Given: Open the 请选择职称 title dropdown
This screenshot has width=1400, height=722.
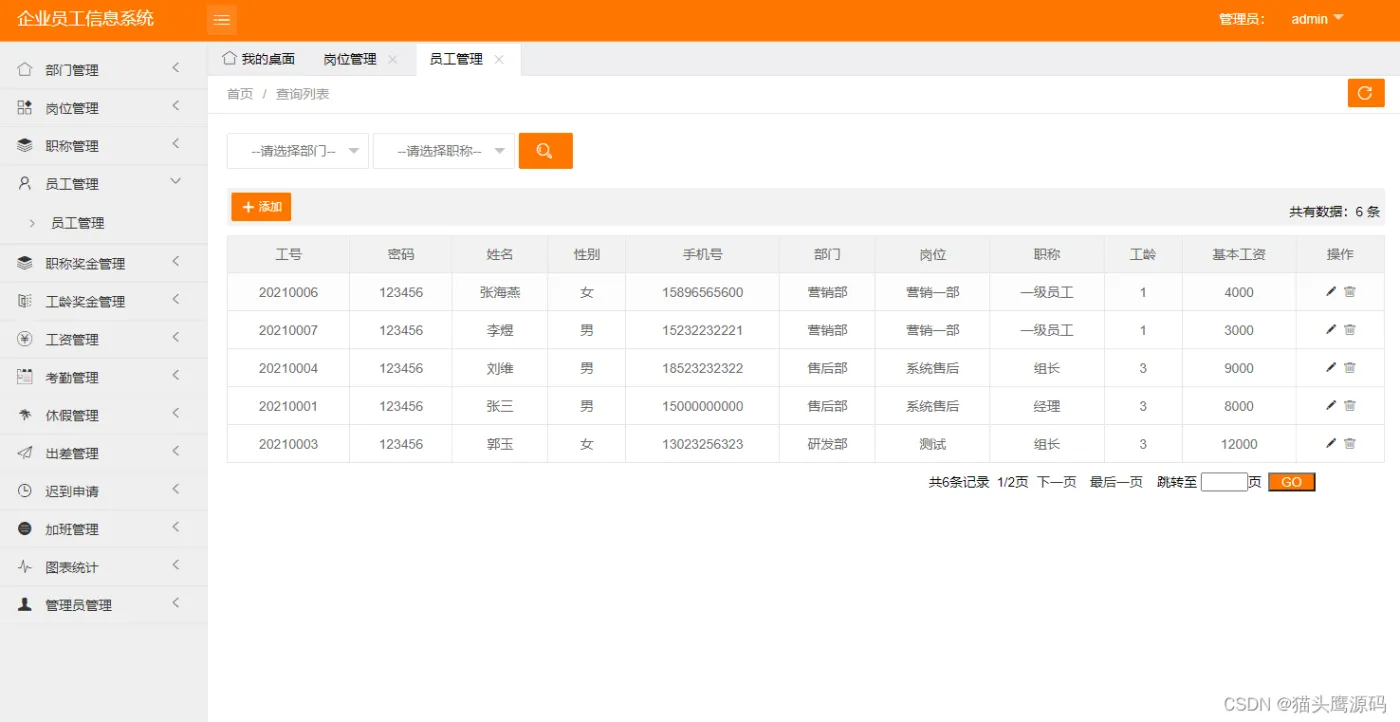Looking at the screenshot, I should click(444, 151).
